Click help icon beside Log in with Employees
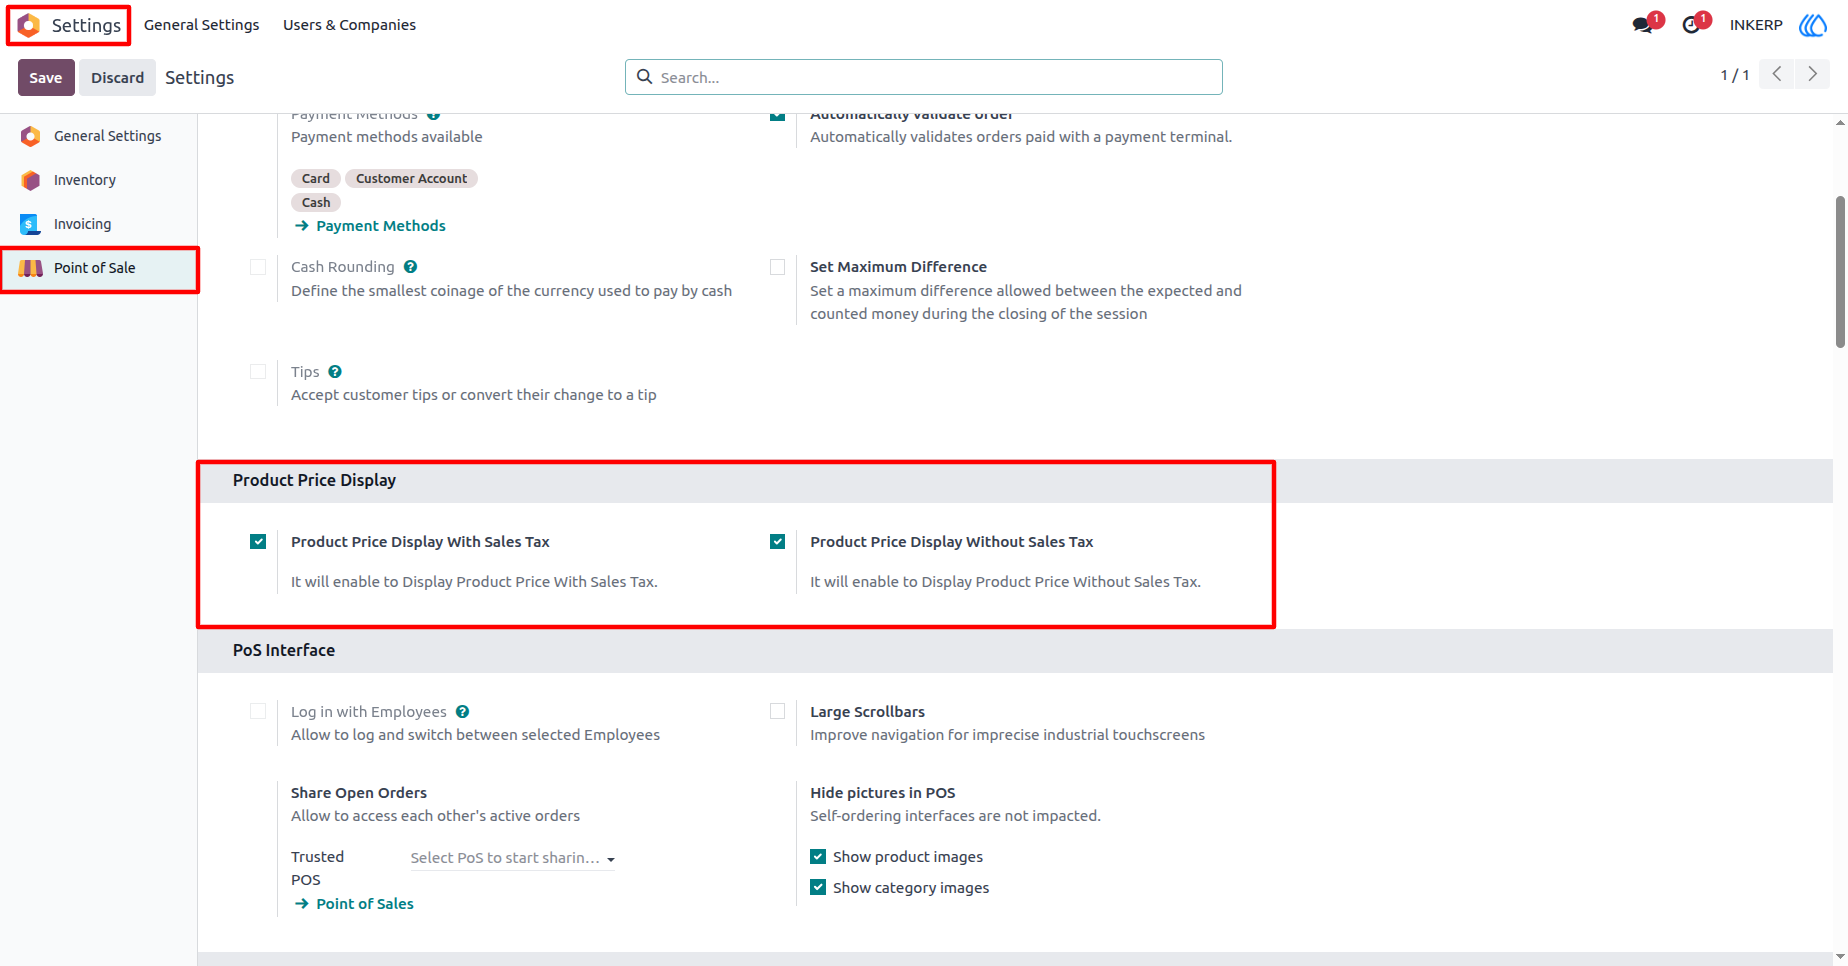Image resolution: width=1848 pixels, height=966 pixels. 463,712
